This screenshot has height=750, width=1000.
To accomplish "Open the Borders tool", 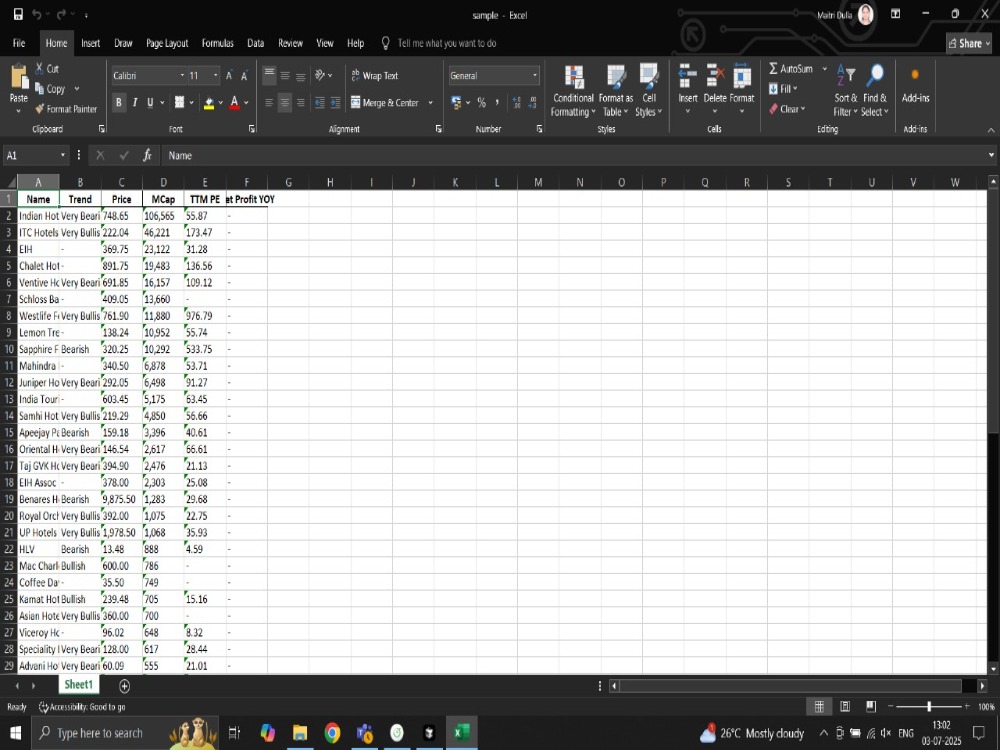I will [x=180, y=102].
